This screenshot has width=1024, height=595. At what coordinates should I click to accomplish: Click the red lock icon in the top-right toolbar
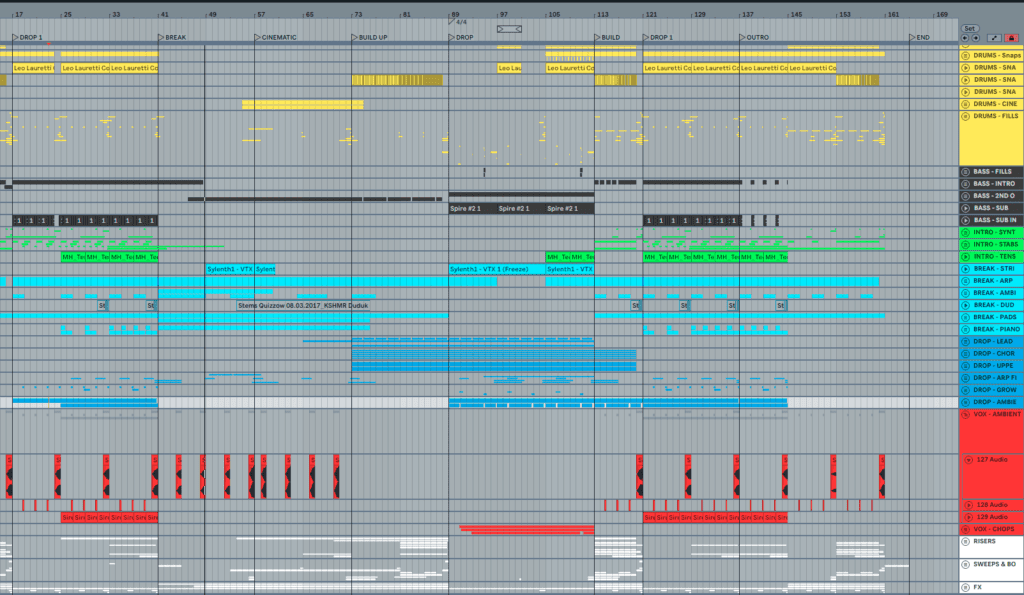pos(1011,38)
